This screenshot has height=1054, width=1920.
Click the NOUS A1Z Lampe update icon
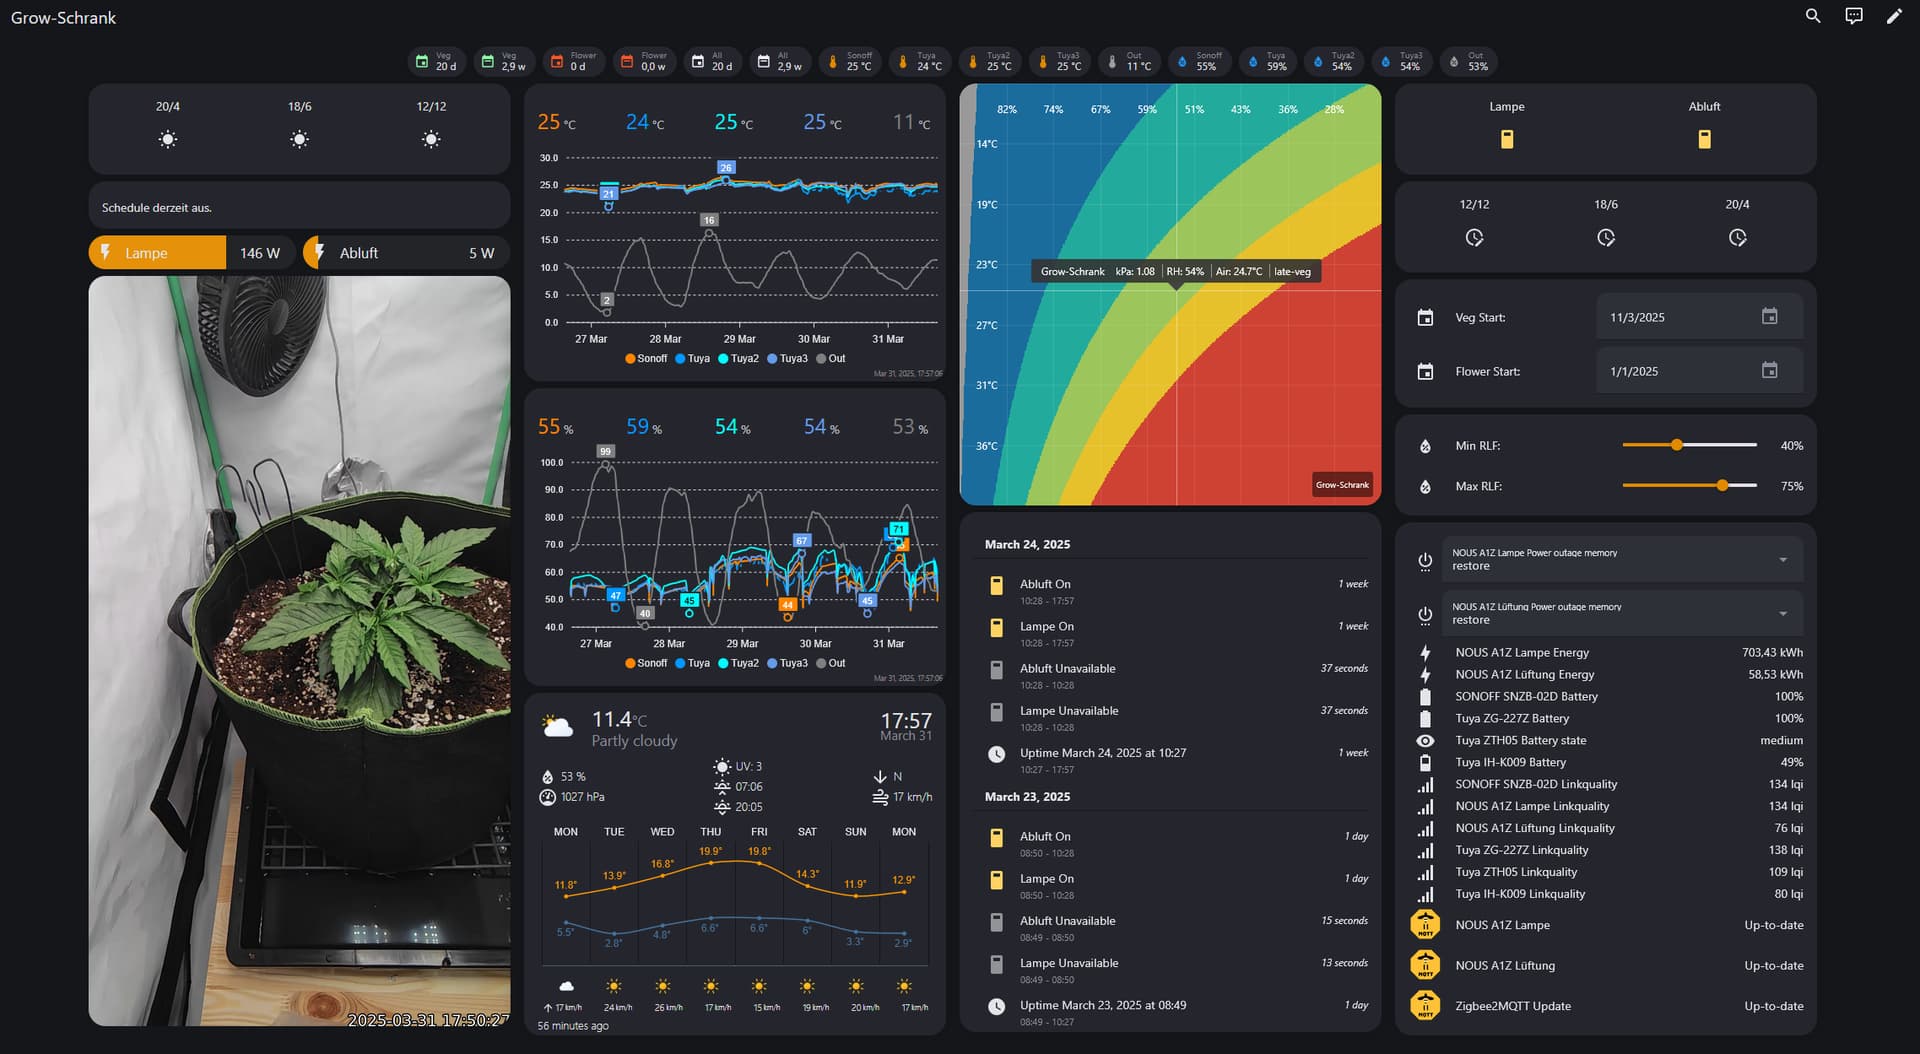pyautogui.click(x=1425, y=925)
